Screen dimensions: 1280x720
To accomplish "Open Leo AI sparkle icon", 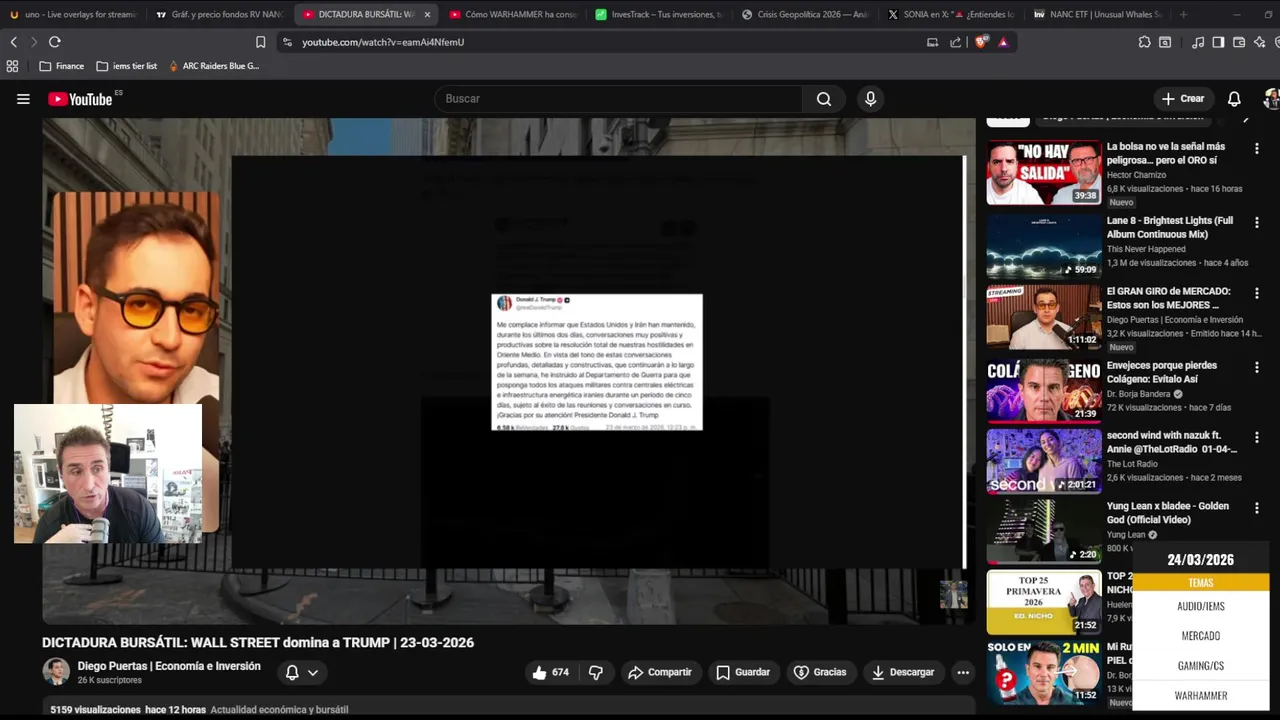I will (x=1259, y=42).
